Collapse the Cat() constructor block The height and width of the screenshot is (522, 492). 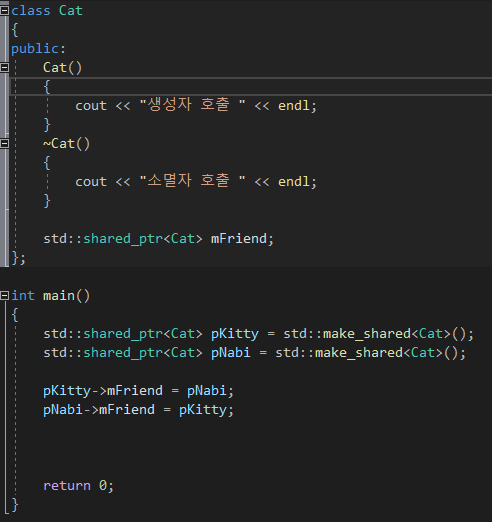(x=4, y=68)
